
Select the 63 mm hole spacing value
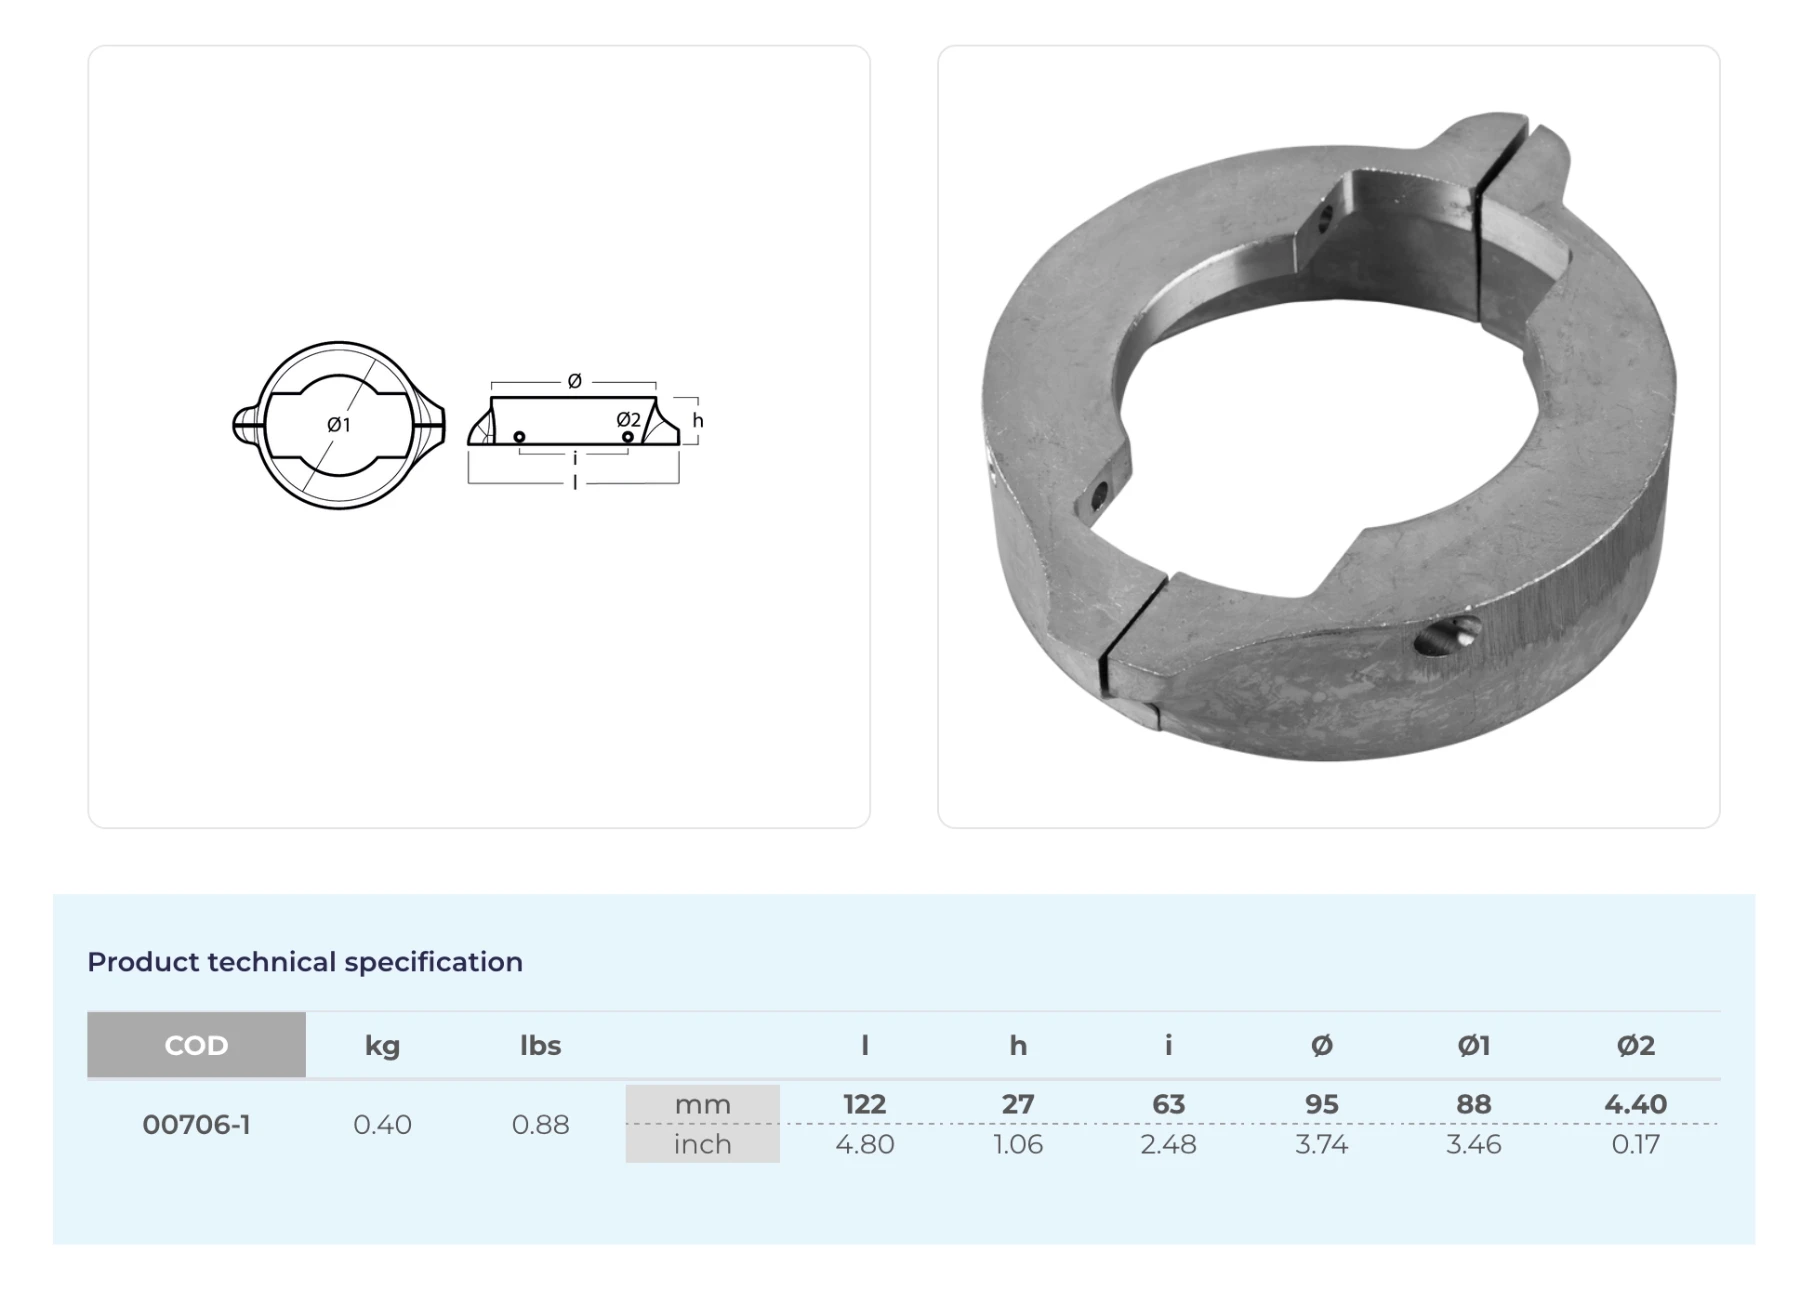(1168, 1104)
